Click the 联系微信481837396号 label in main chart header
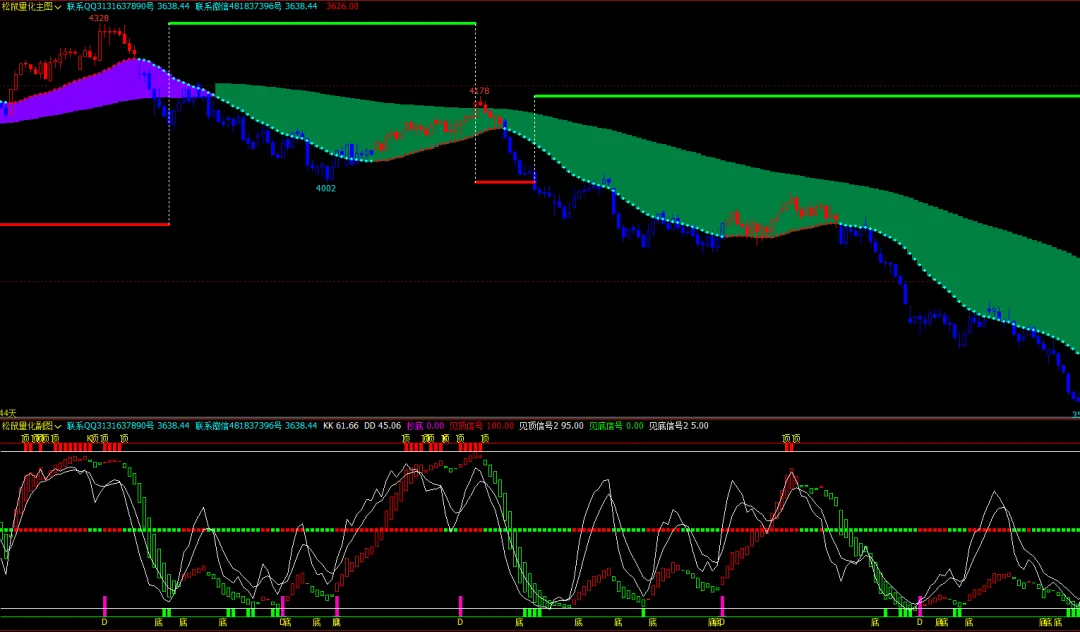 [238, 6]
